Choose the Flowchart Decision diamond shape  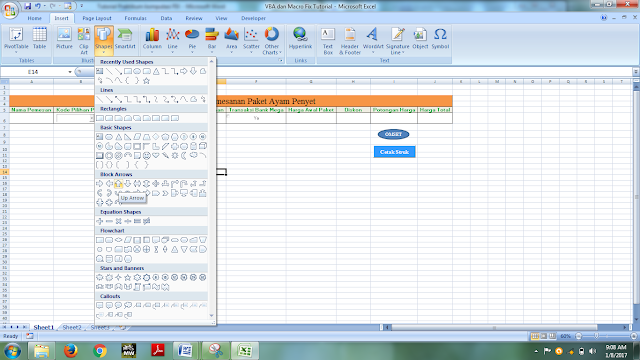(118, 240)
